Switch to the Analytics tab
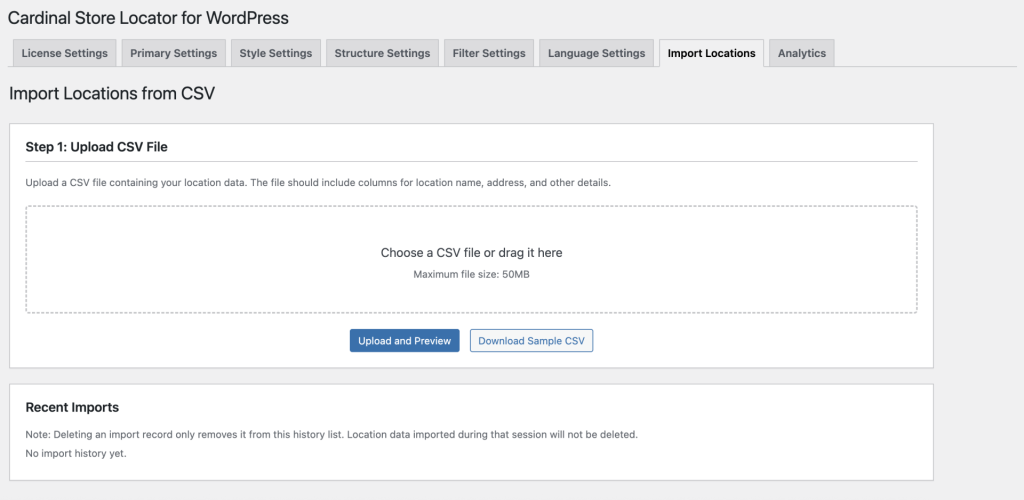This screenshot has width=1024, height=500. click(x=801, y=53)
